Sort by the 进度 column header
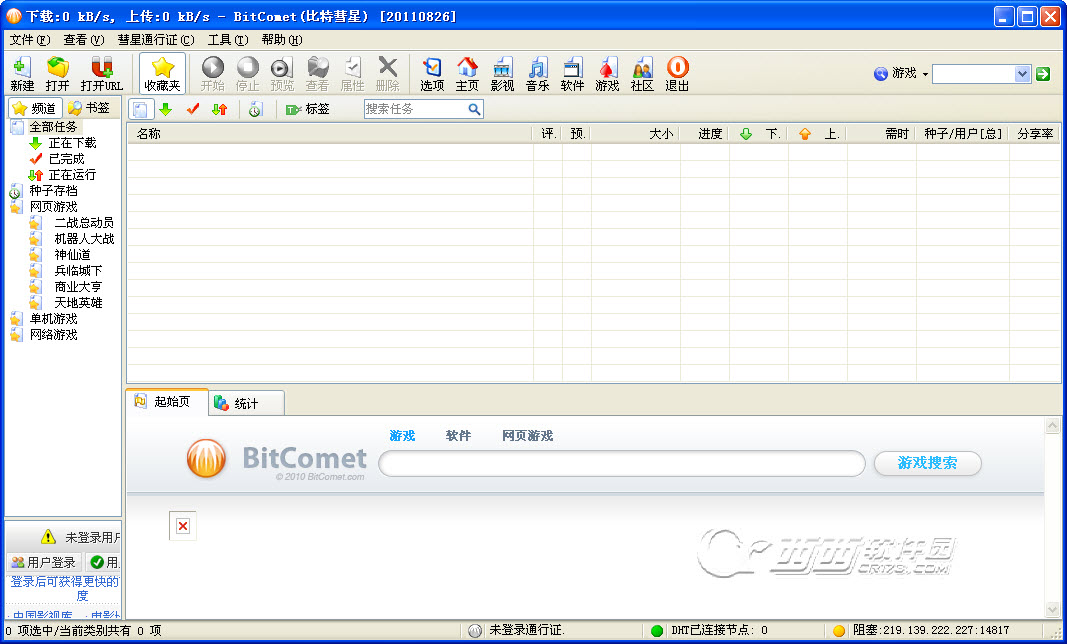The height and width of the screenshot is (644, 1067). 704,134
